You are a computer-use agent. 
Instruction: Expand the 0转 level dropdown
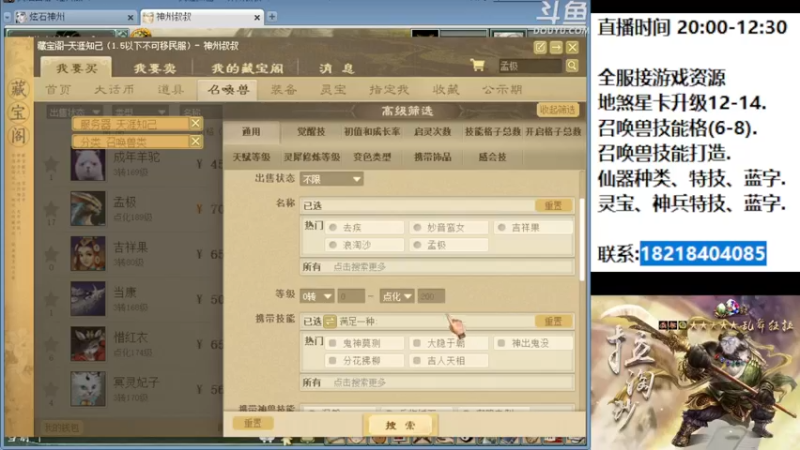click(x=317, y=296)
